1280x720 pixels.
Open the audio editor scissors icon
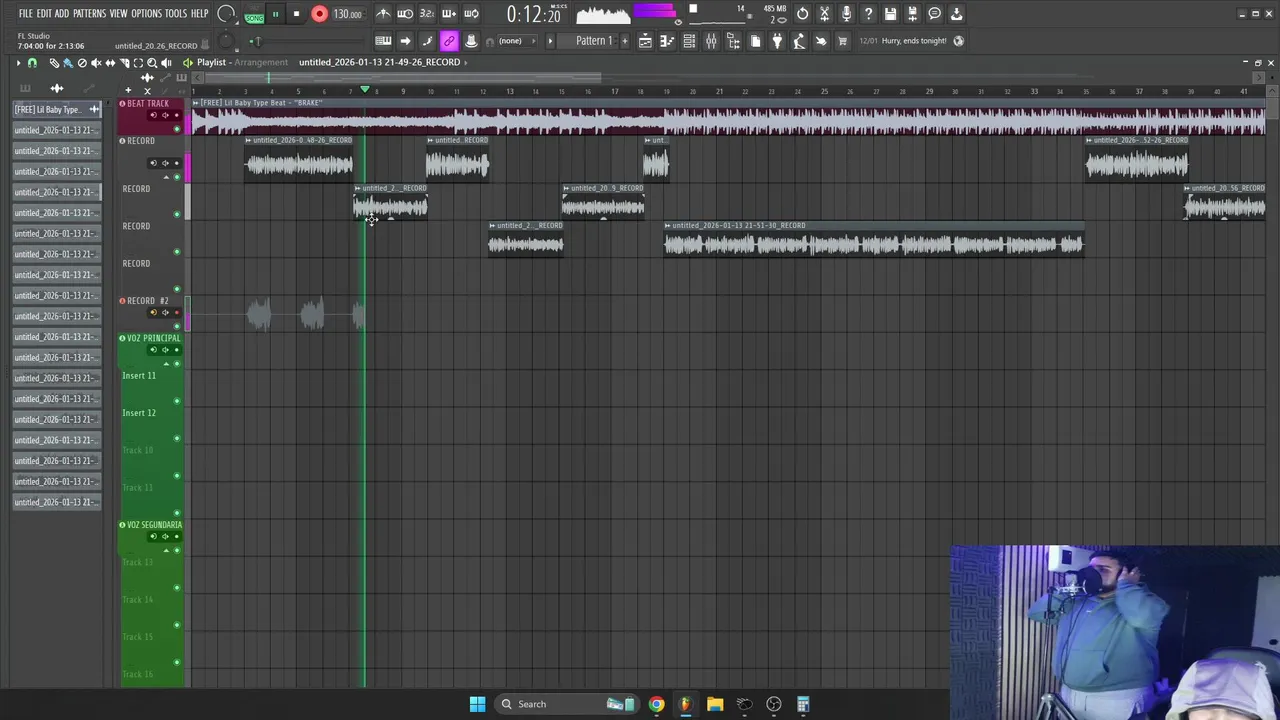tap(824, 14)
